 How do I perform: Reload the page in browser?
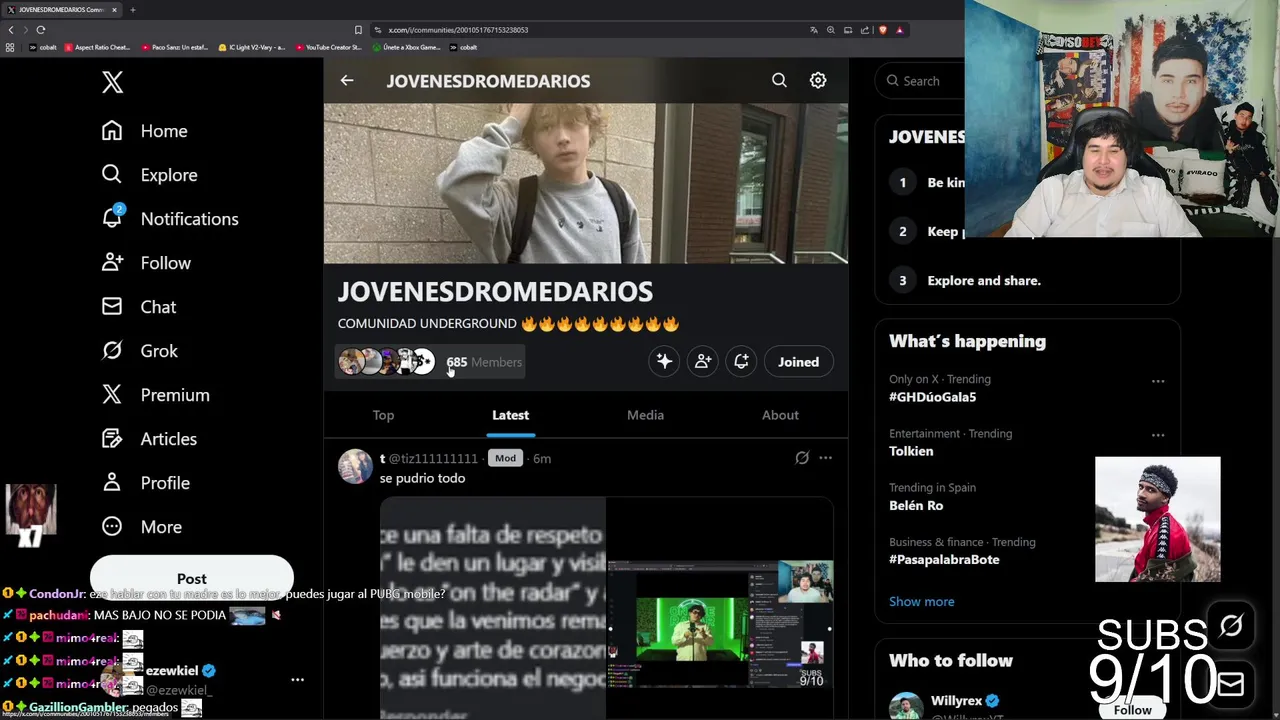pos(41,30)
